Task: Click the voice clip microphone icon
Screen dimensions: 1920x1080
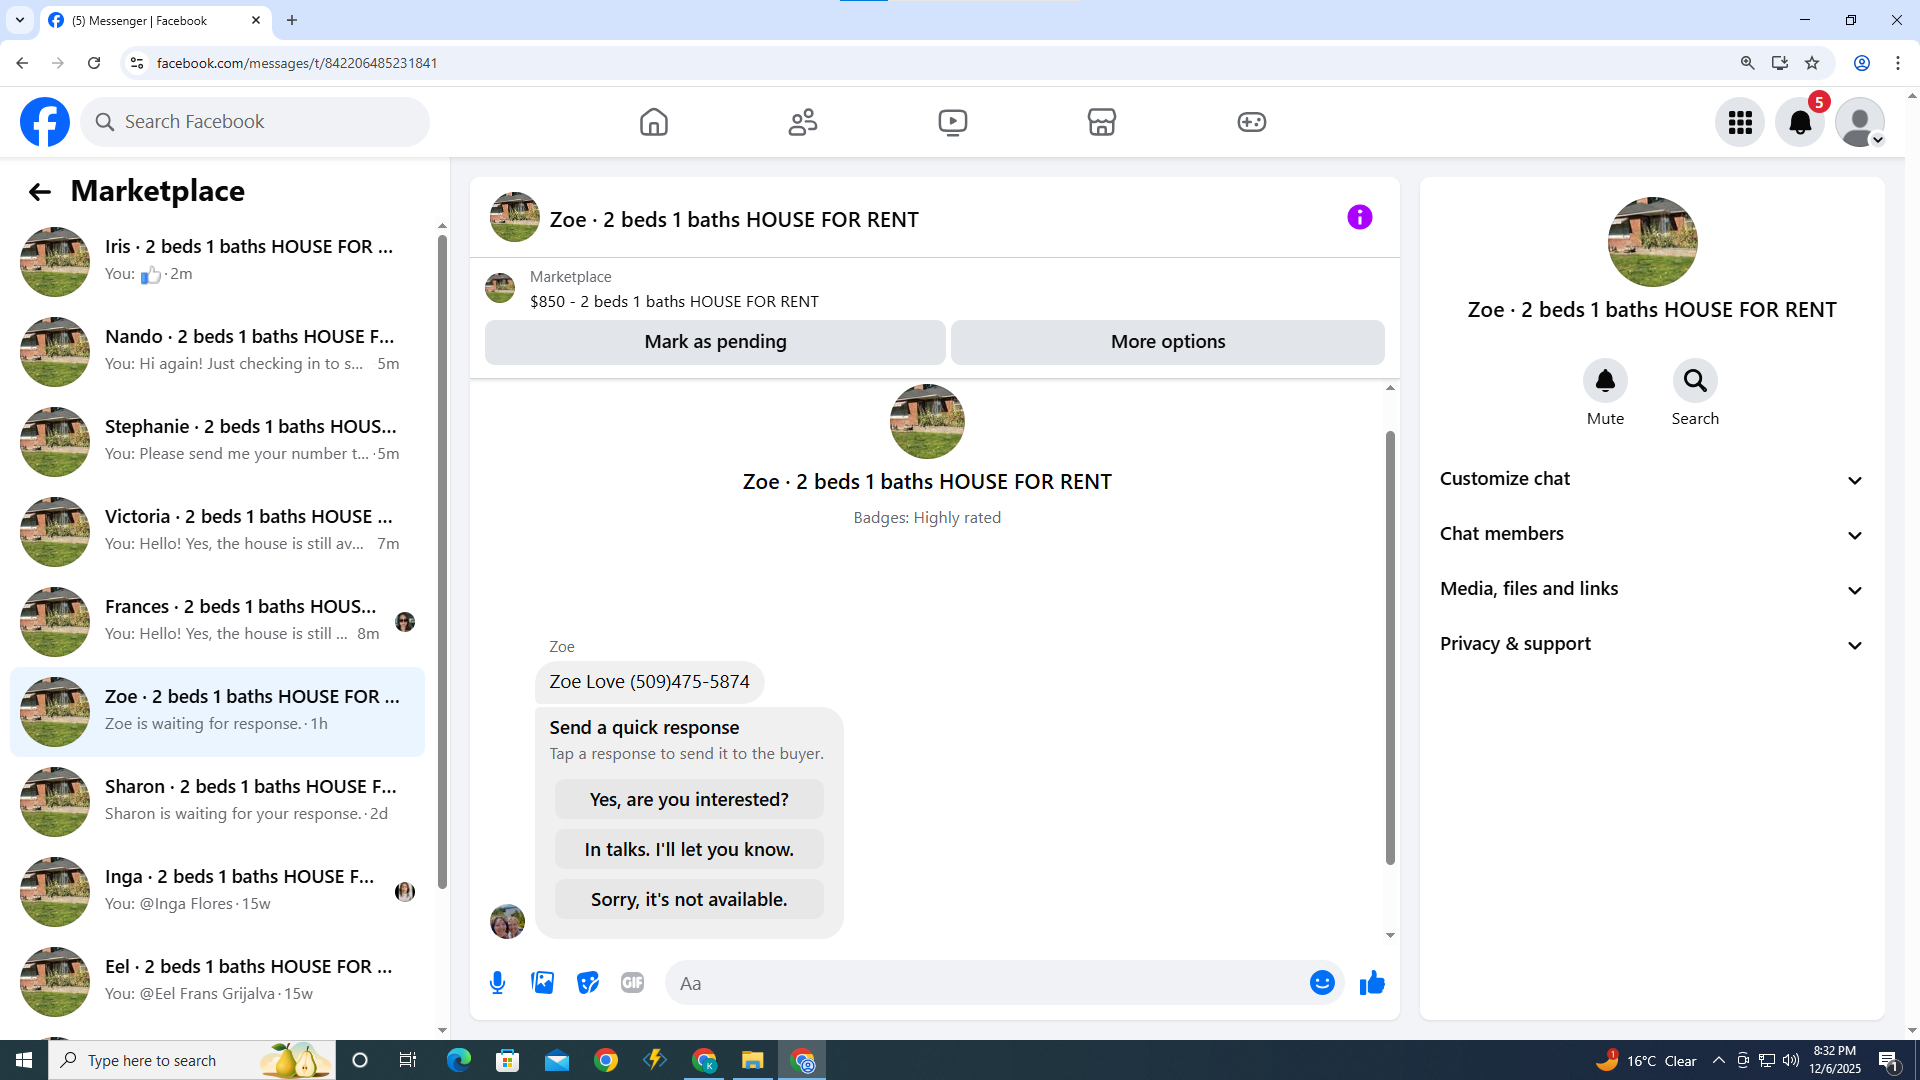Action: (x=497, y=983)
